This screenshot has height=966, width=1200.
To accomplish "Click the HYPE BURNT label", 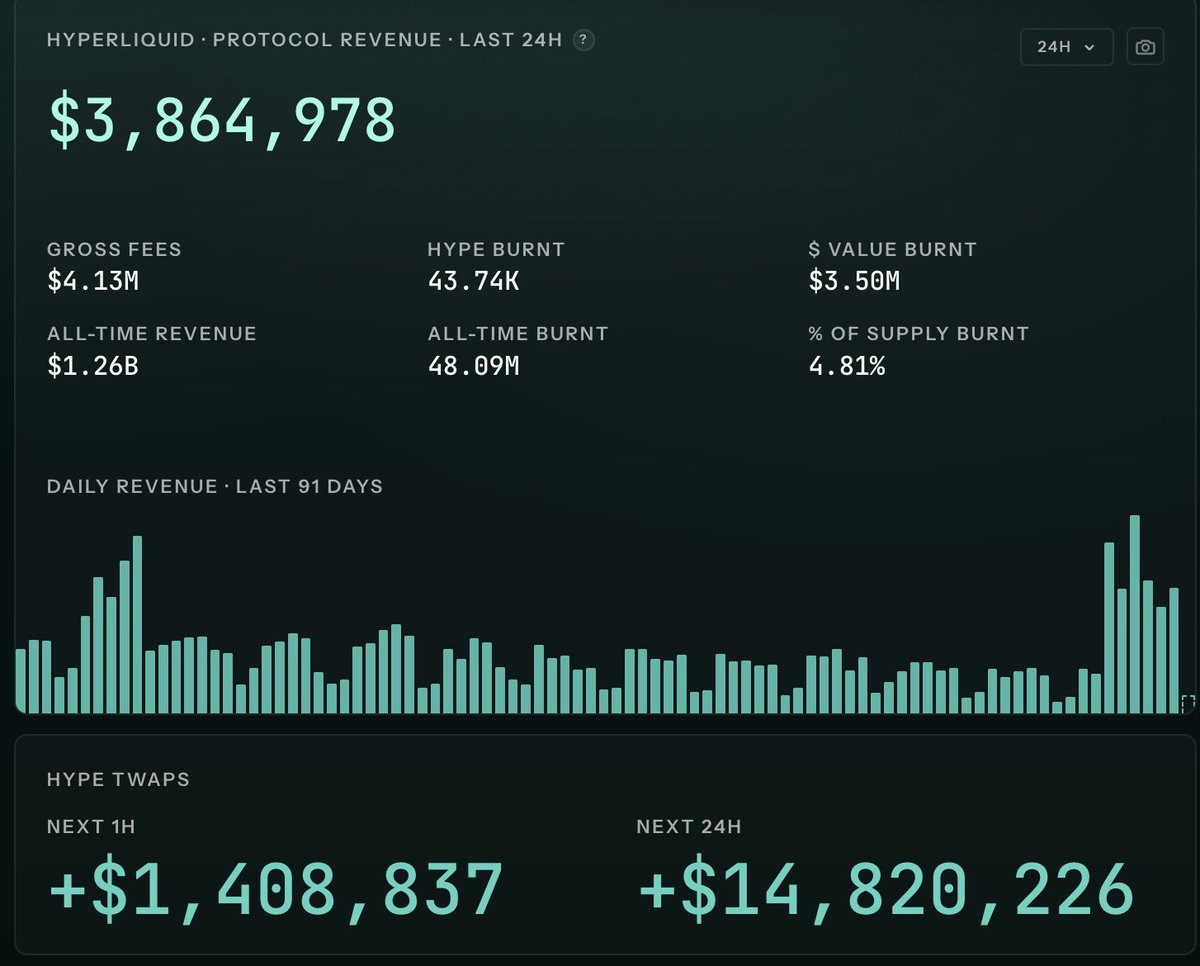I will 496,249.
